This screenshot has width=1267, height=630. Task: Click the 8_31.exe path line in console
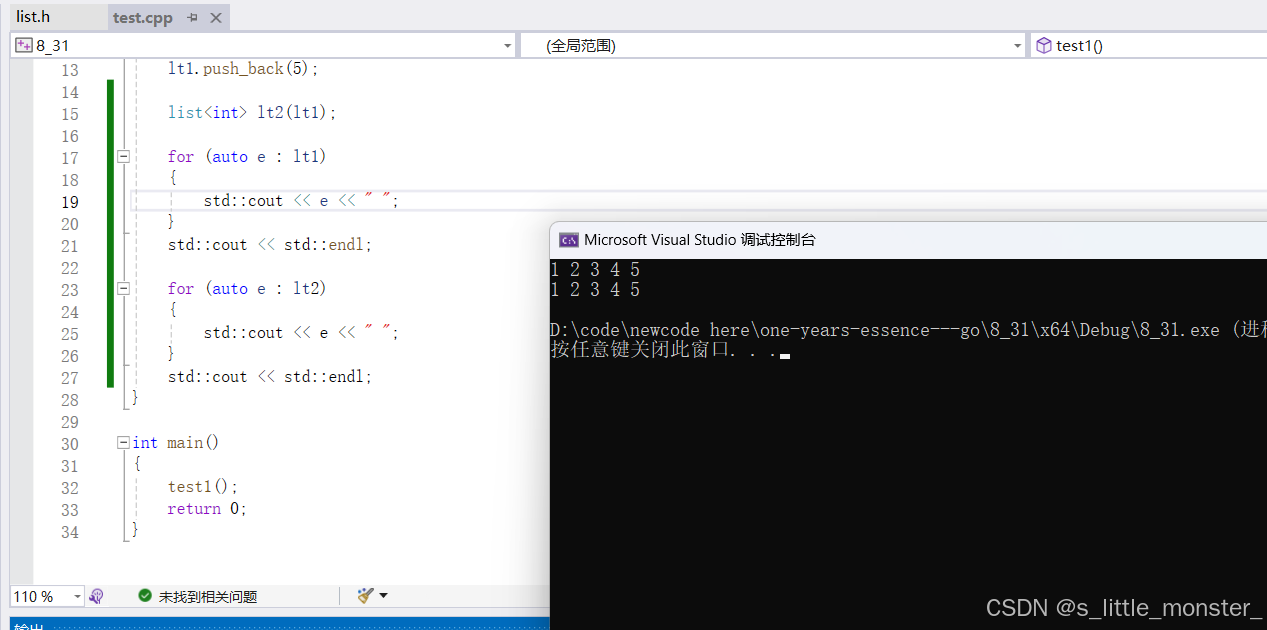(908, 330)
